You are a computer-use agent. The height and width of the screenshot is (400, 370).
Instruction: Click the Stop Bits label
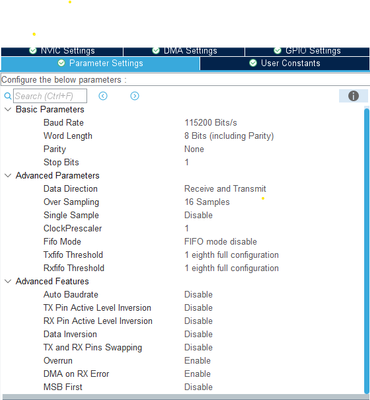pyautogui.click(x=61, y=162)
